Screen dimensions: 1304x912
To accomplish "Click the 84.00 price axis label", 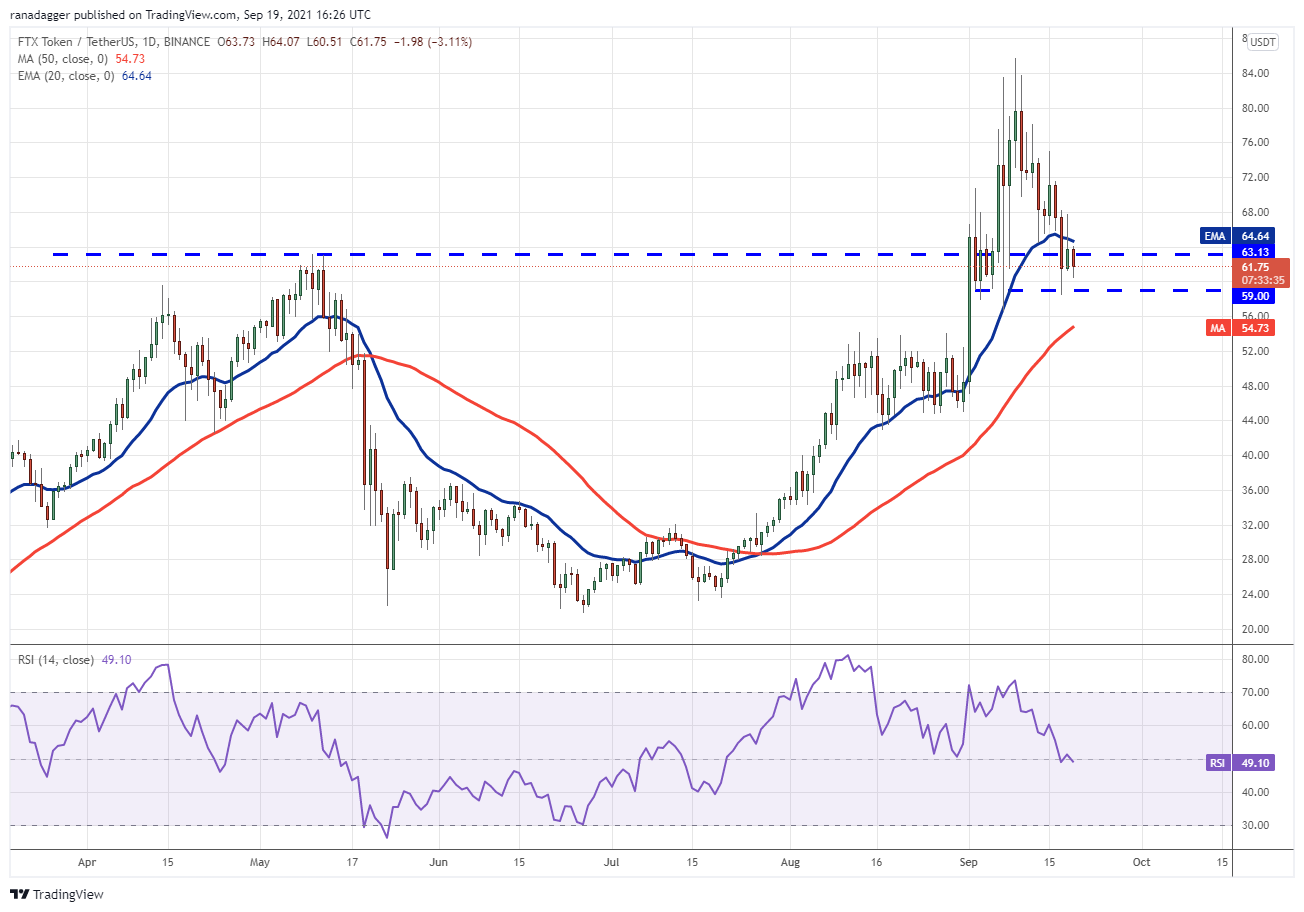I will (1256, 74).
